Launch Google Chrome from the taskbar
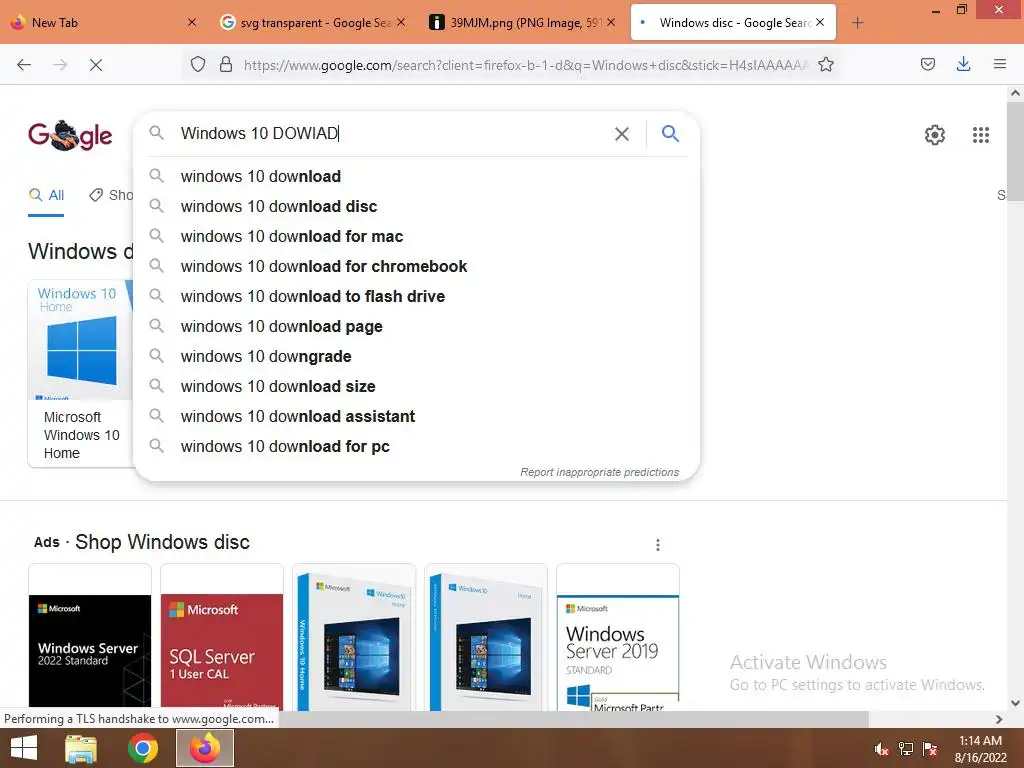The height and width of the screenshot is (768, 1024). 143,748
